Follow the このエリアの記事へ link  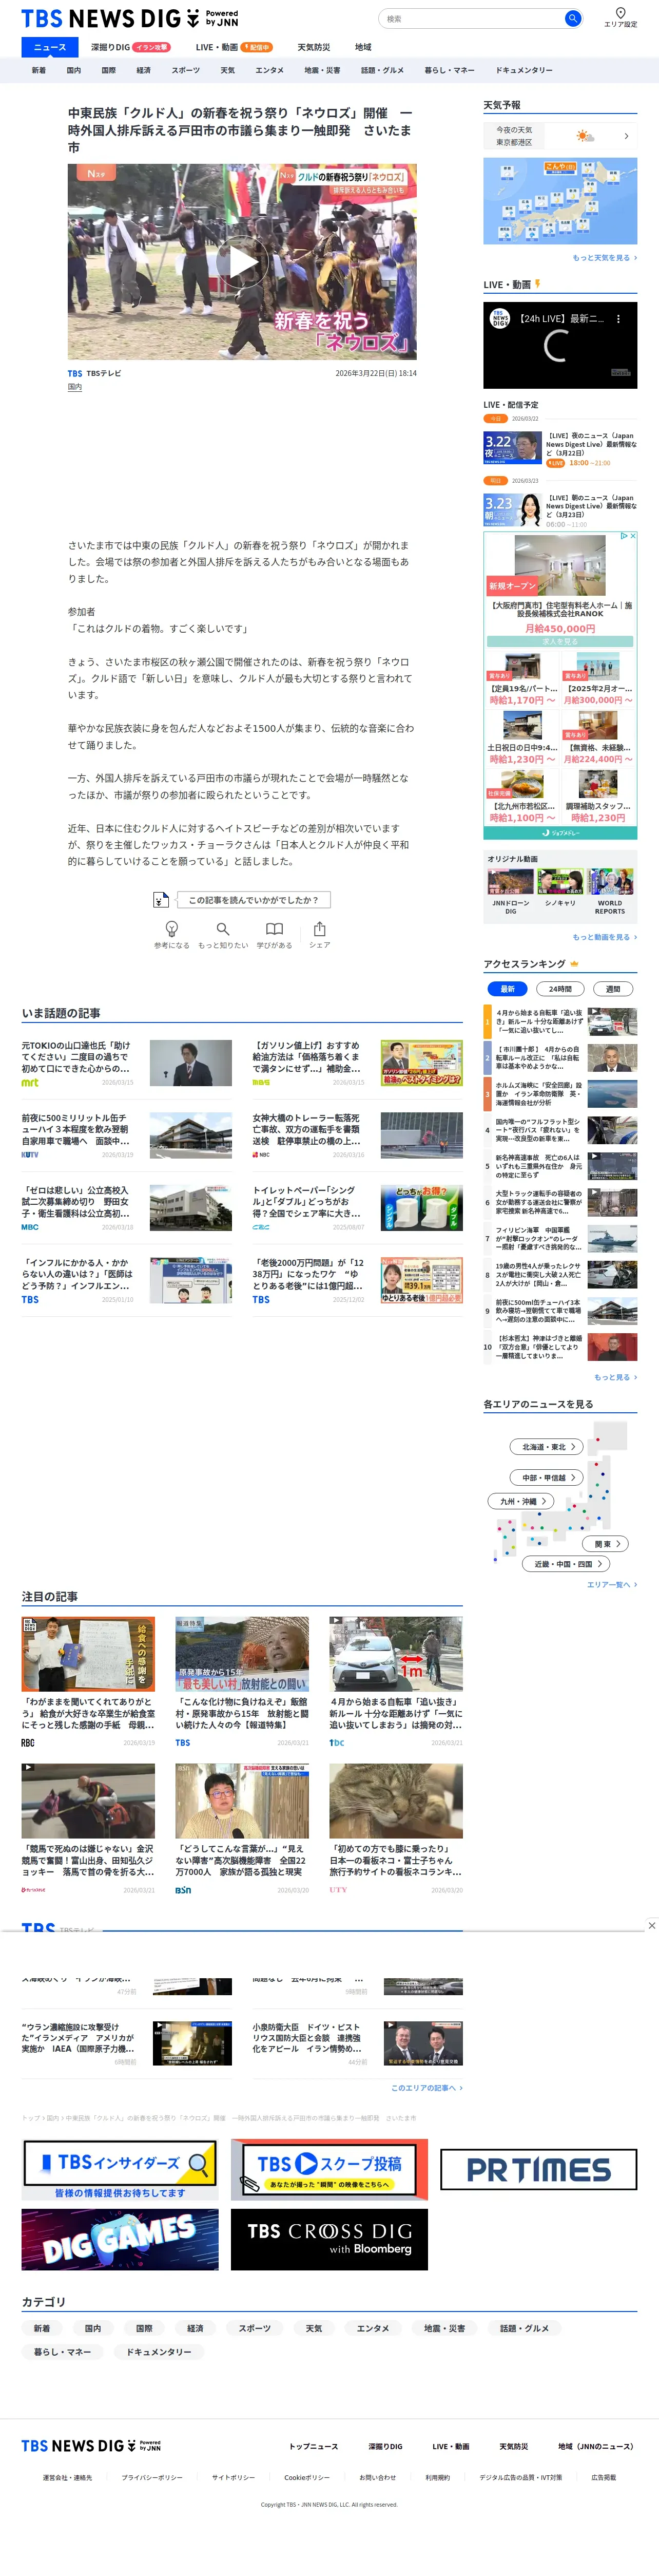click(427, 2088)
